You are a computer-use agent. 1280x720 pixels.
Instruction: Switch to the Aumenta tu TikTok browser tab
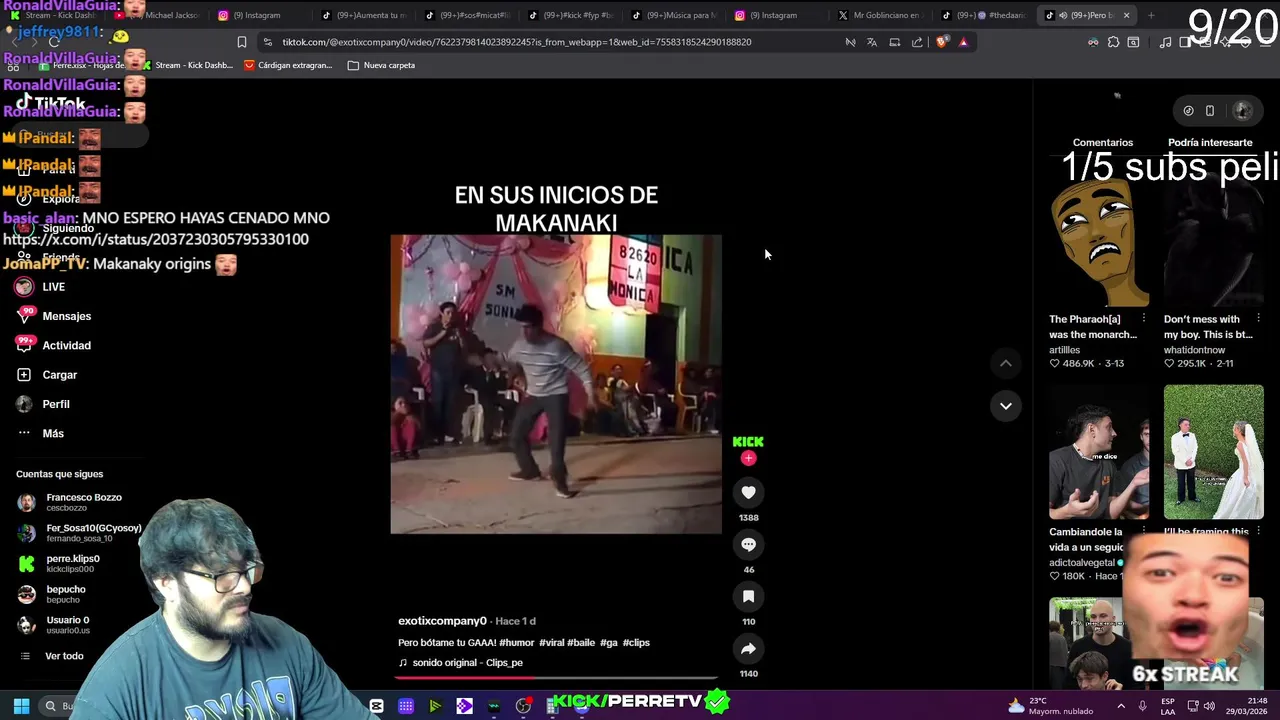click(x=366, y=15)
